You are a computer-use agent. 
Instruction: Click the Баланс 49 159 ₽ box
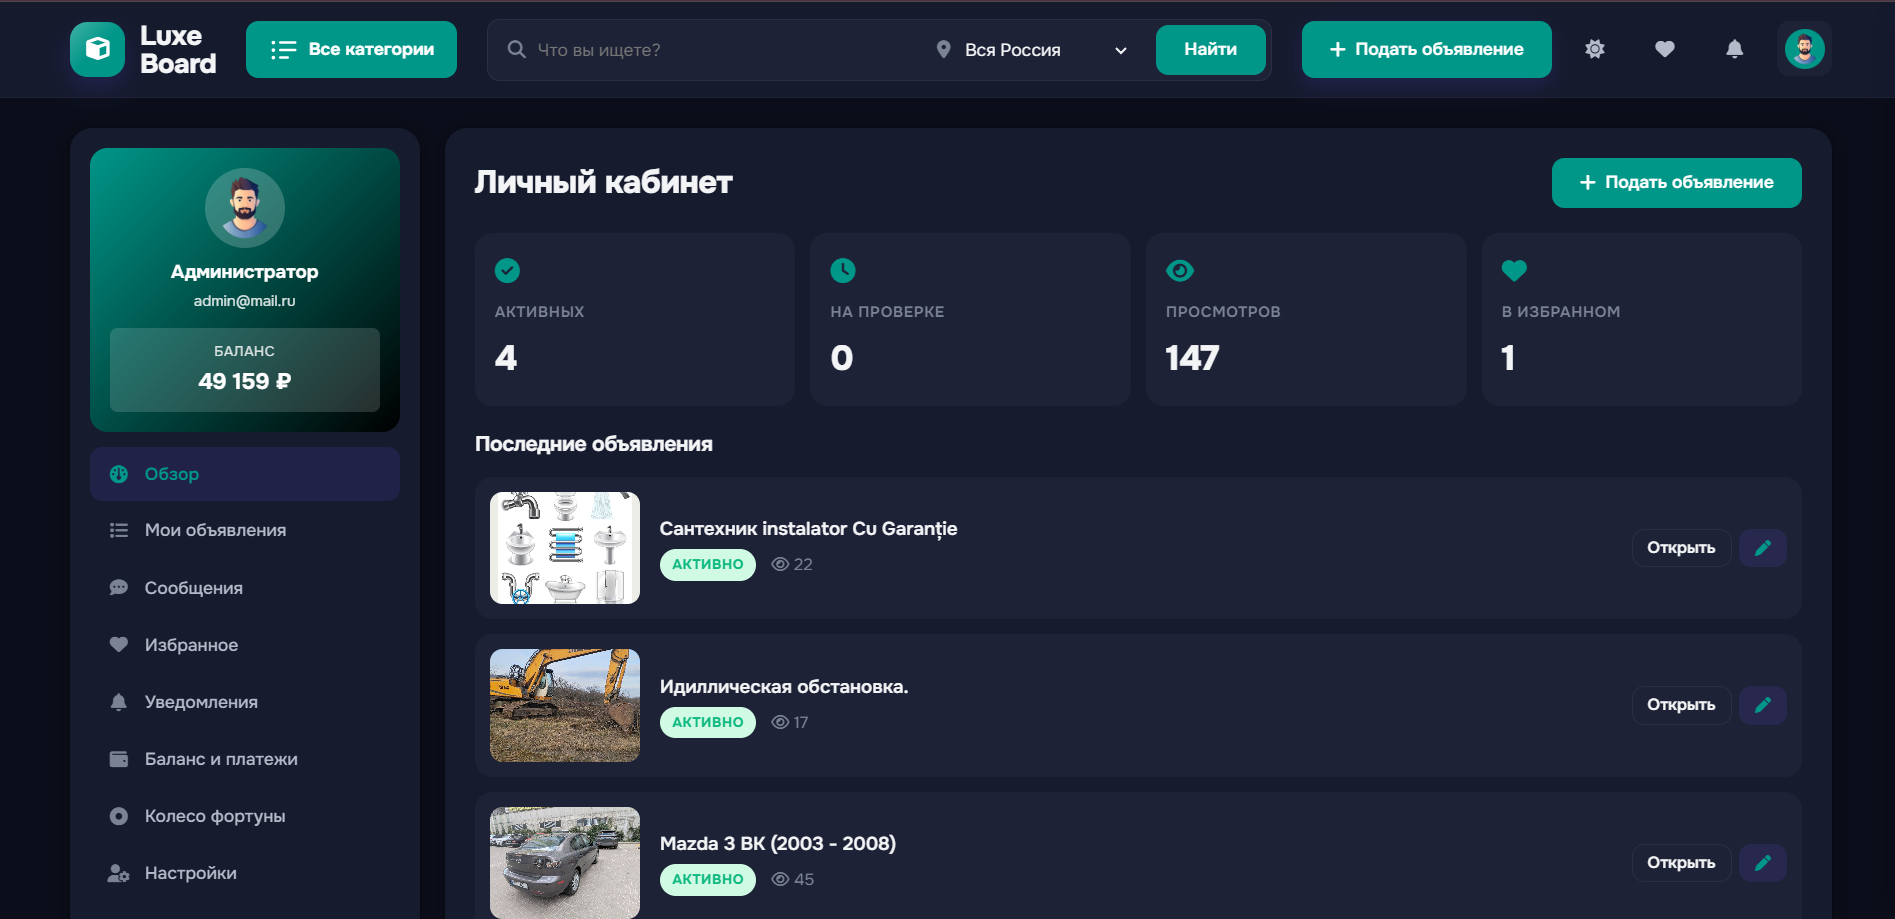click(x=245, y=370)
